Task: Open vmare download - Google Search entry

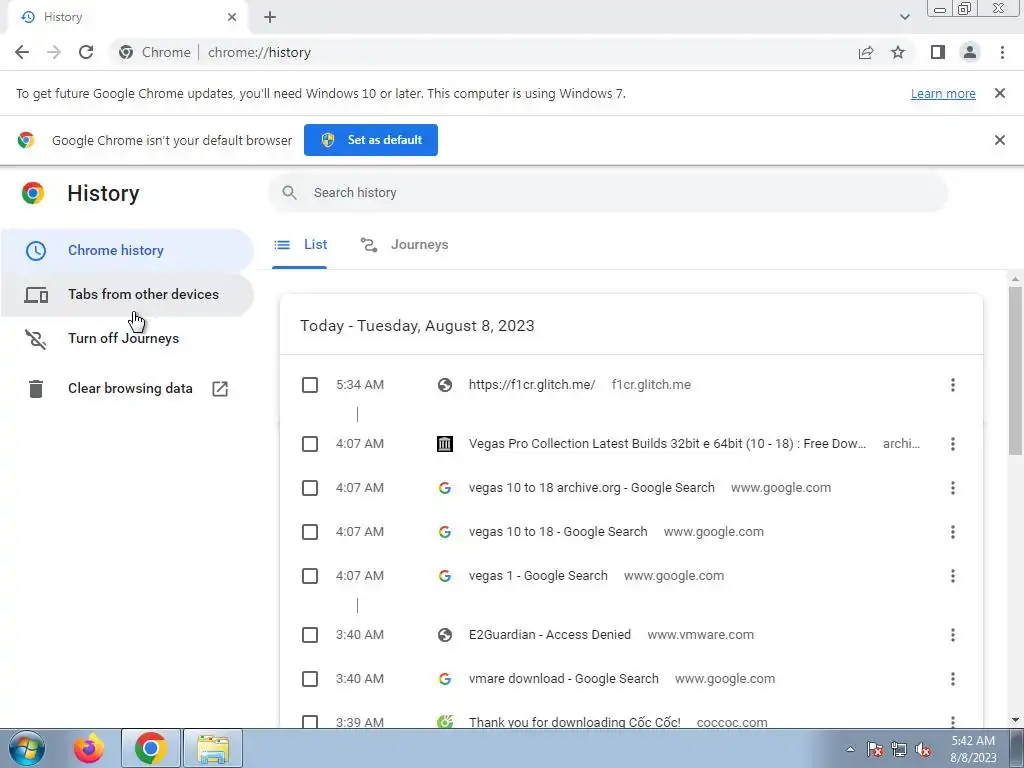Action: coord(563,679)
